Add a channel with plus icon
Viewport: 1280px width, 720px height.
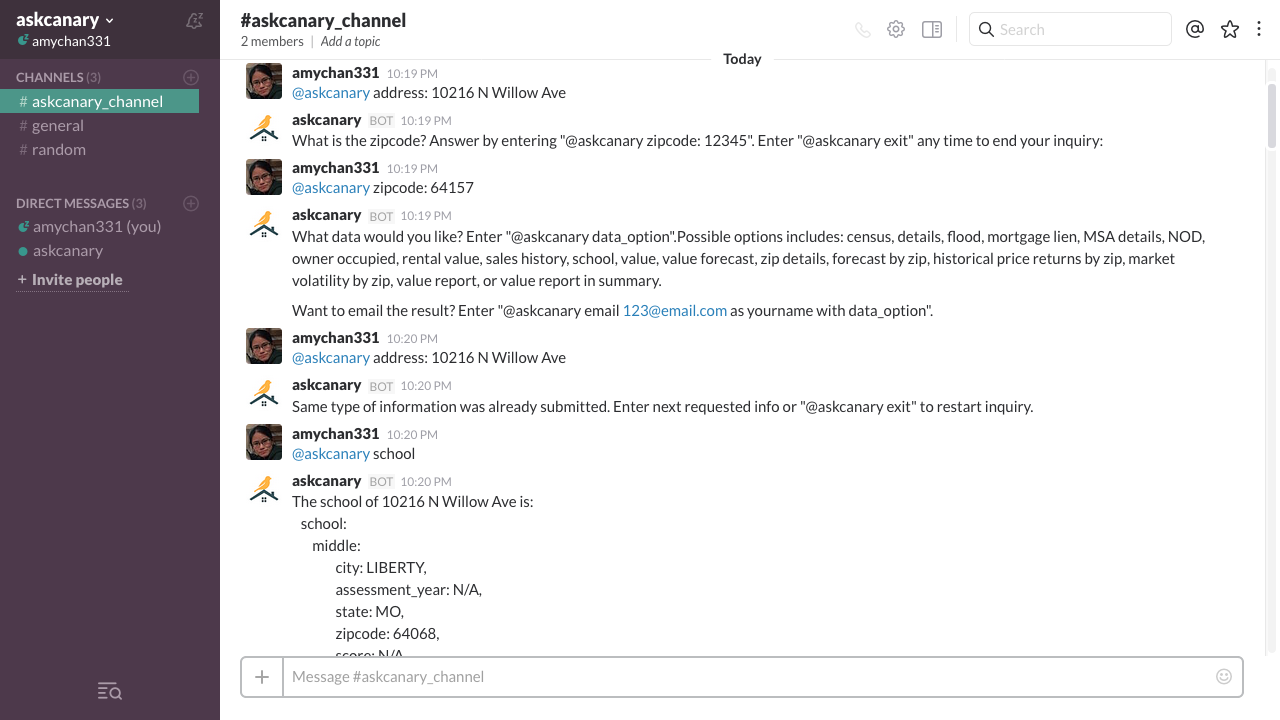(x=191, y=77)
